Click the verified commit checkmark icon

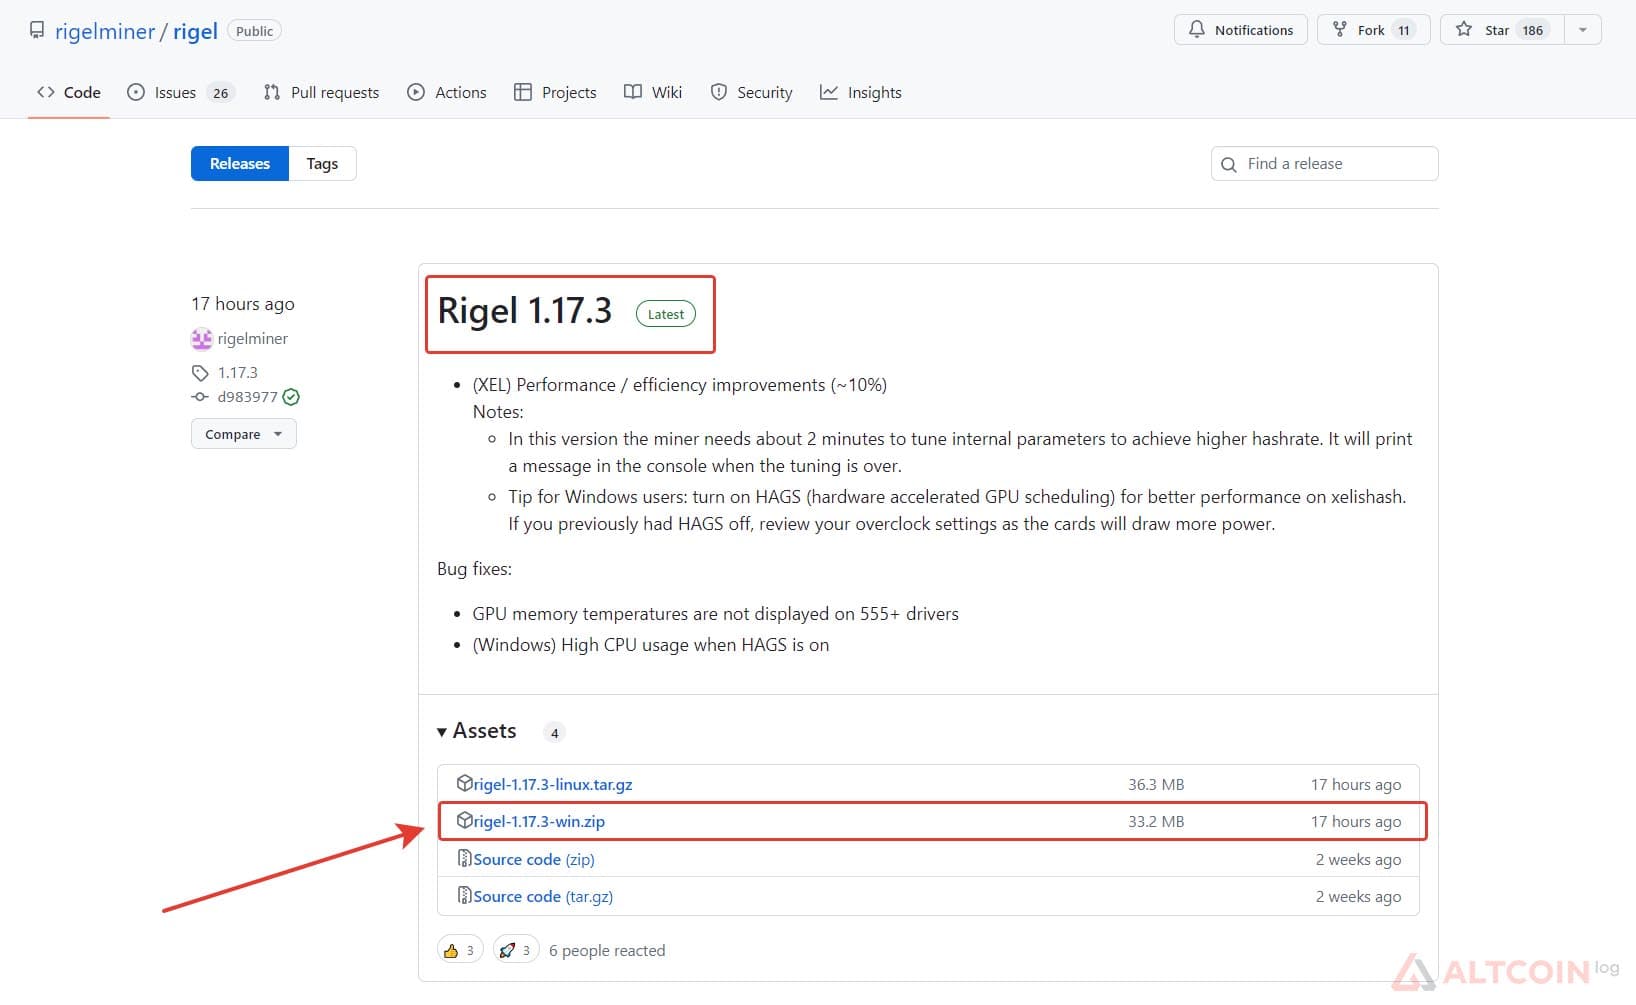291,397
